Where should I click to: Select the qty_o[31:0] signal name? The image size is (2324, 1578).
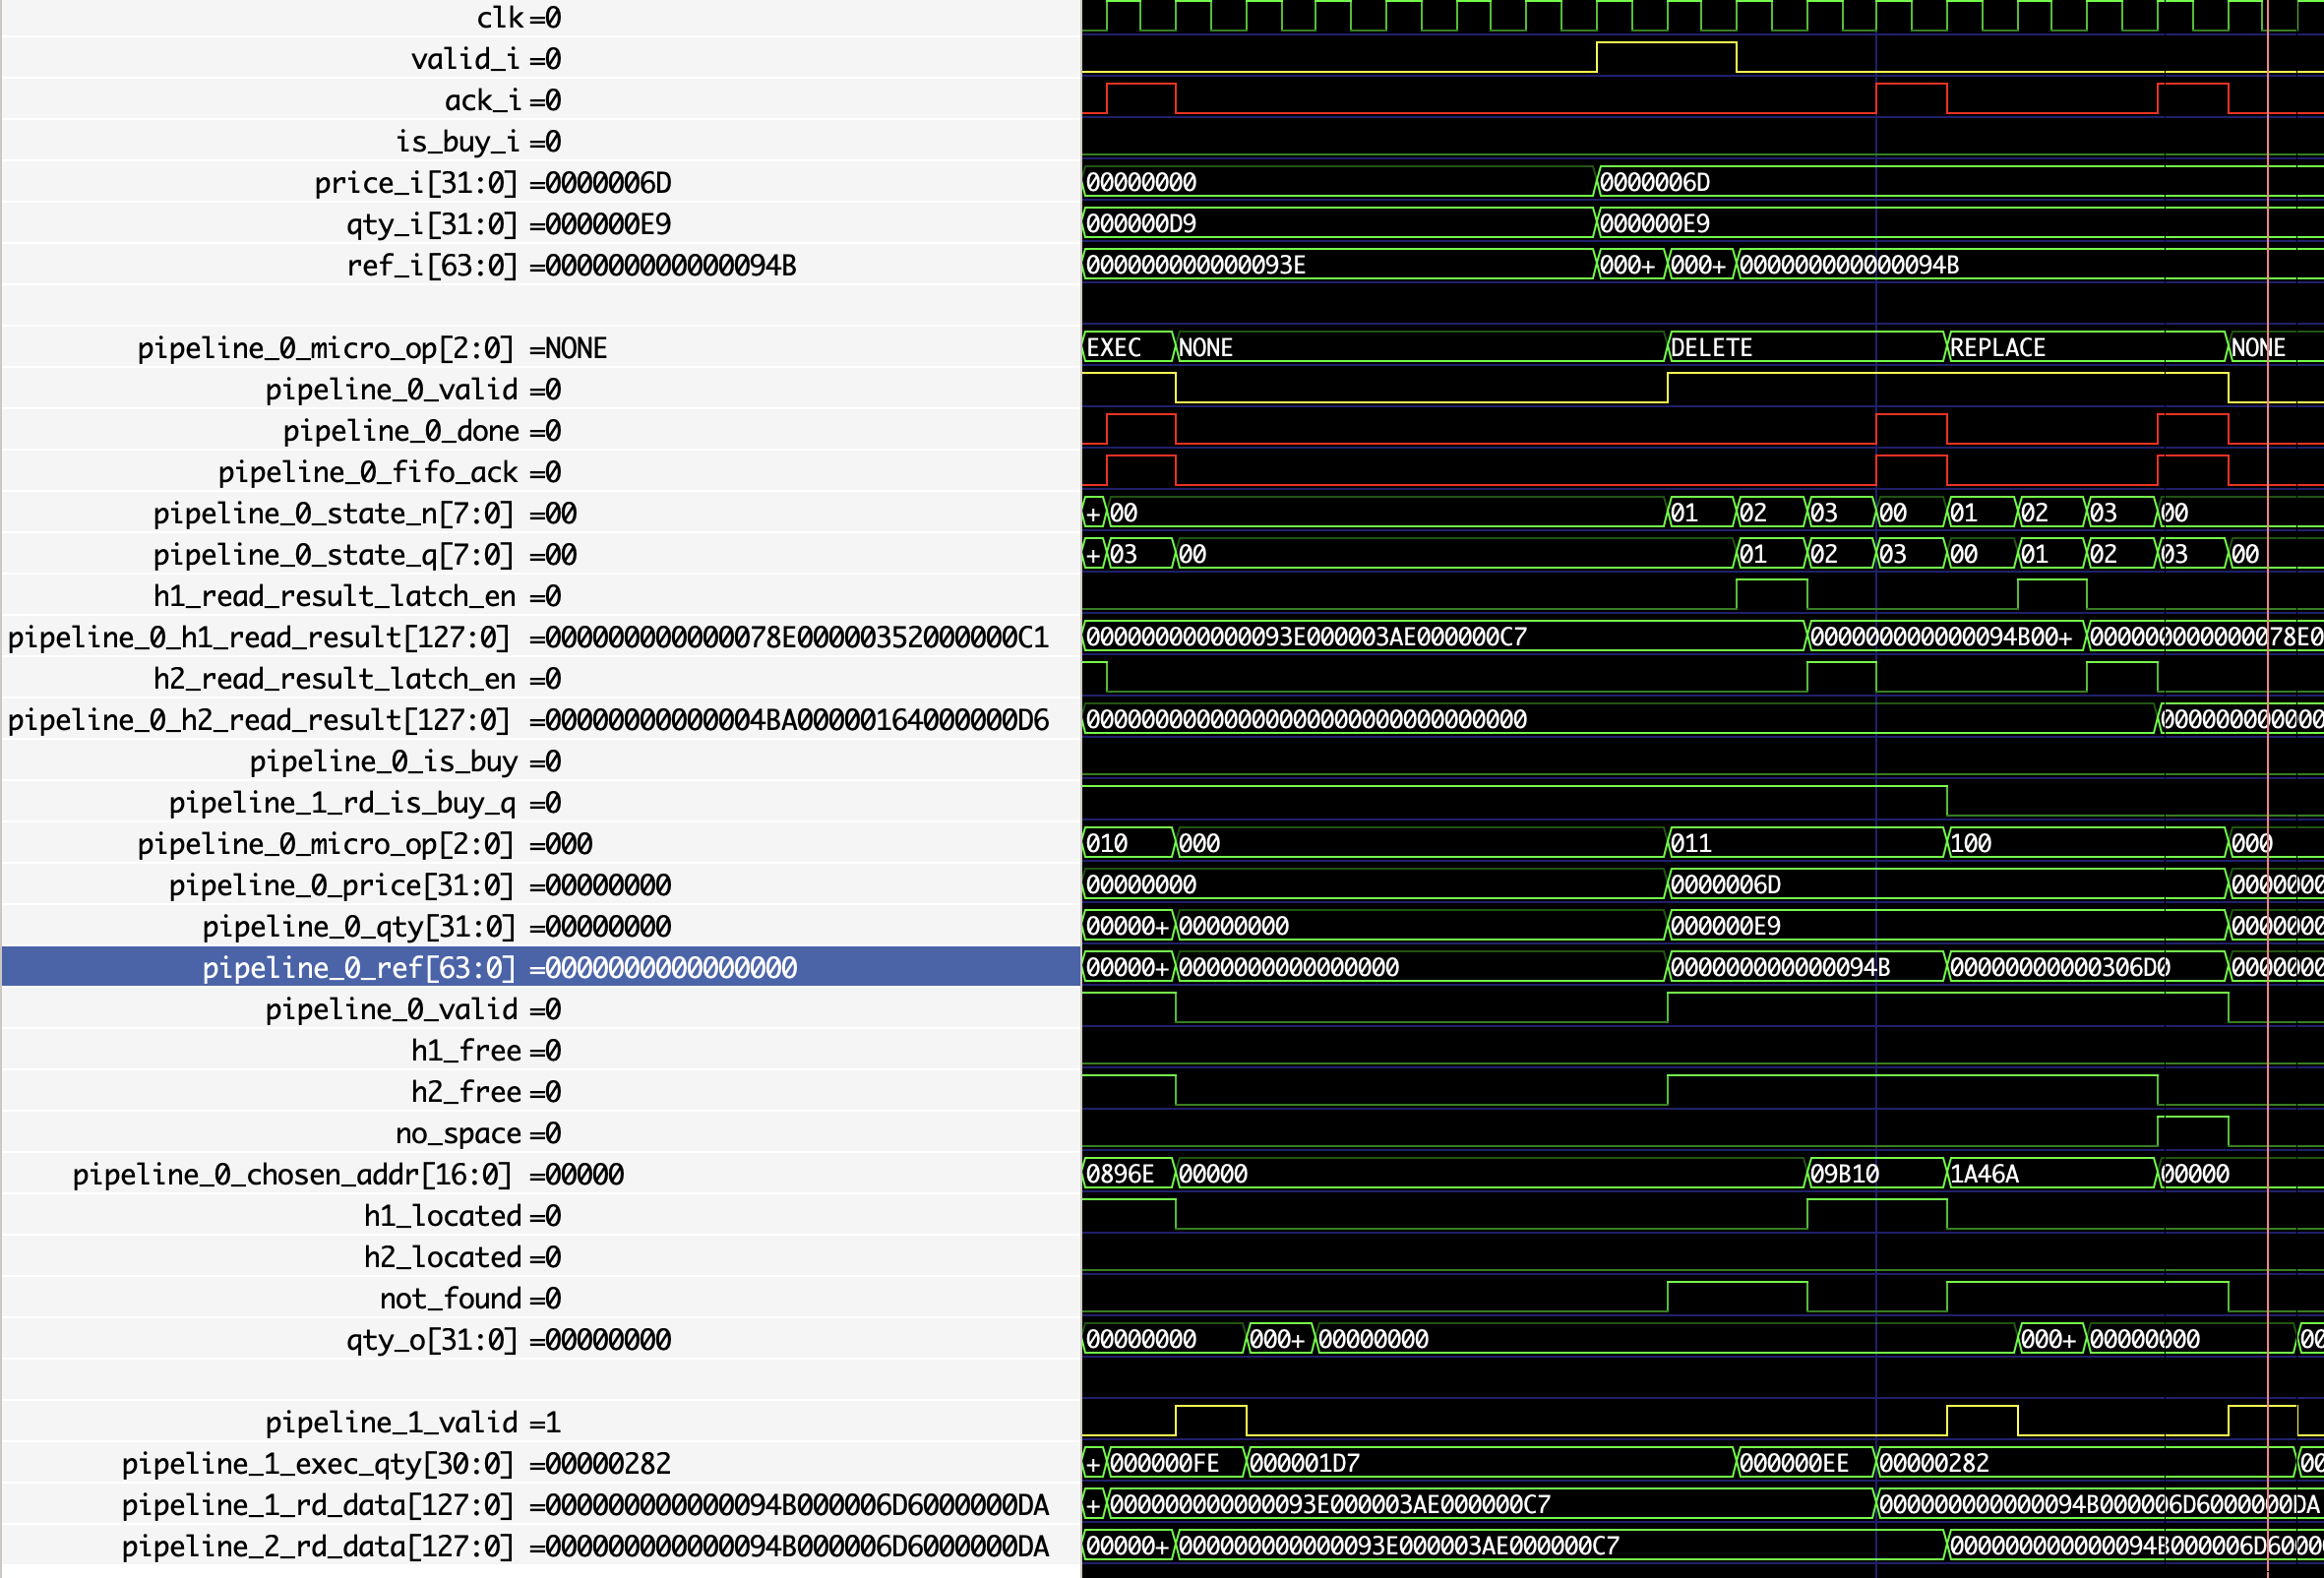tap(432, 1339)
